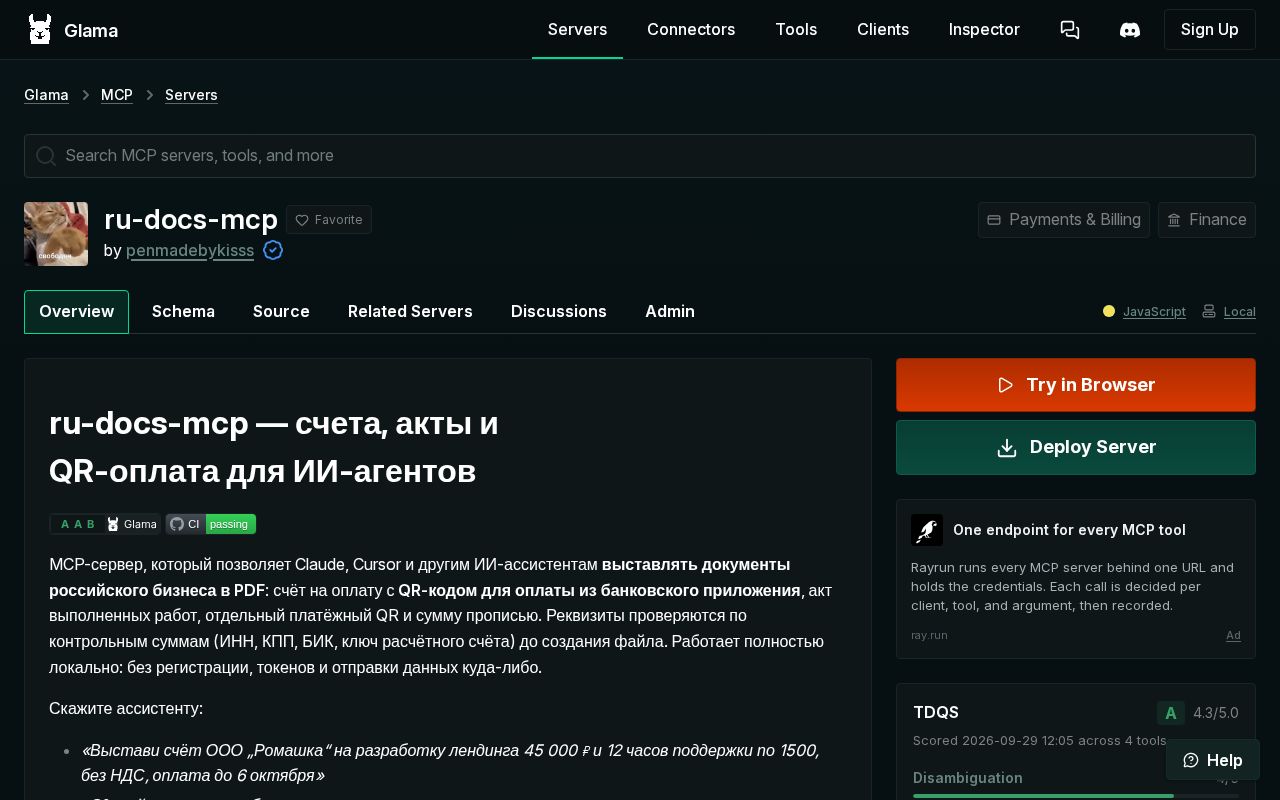Click the Glama llama logo icon
1280x800 pixels.
40,30
